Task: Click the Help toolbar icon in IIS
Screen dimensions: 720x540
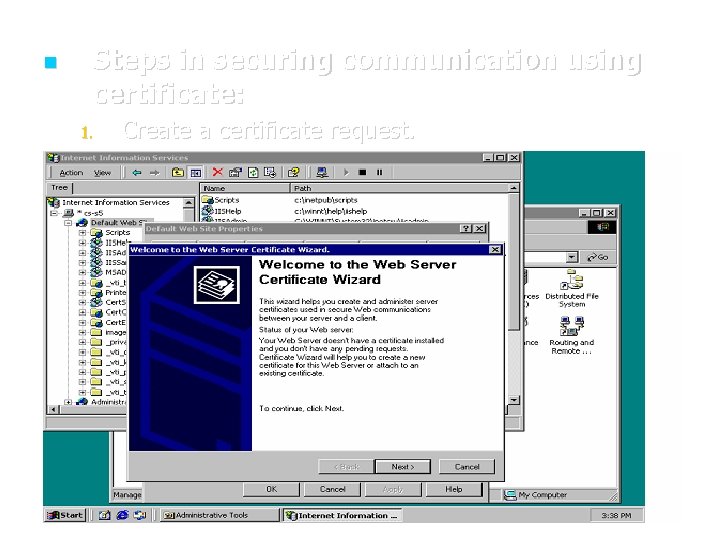Action: [293, 173]
